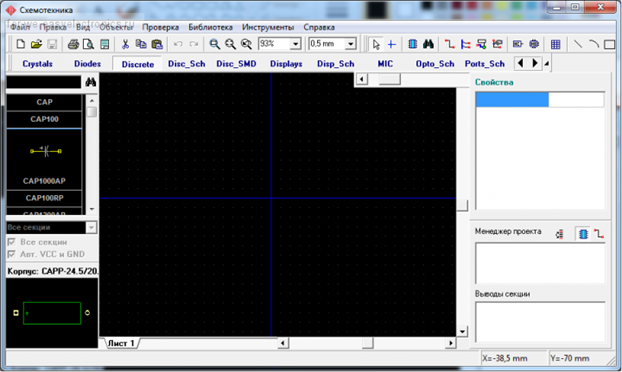Click the component search input field
622x372 pixels.
44,82
